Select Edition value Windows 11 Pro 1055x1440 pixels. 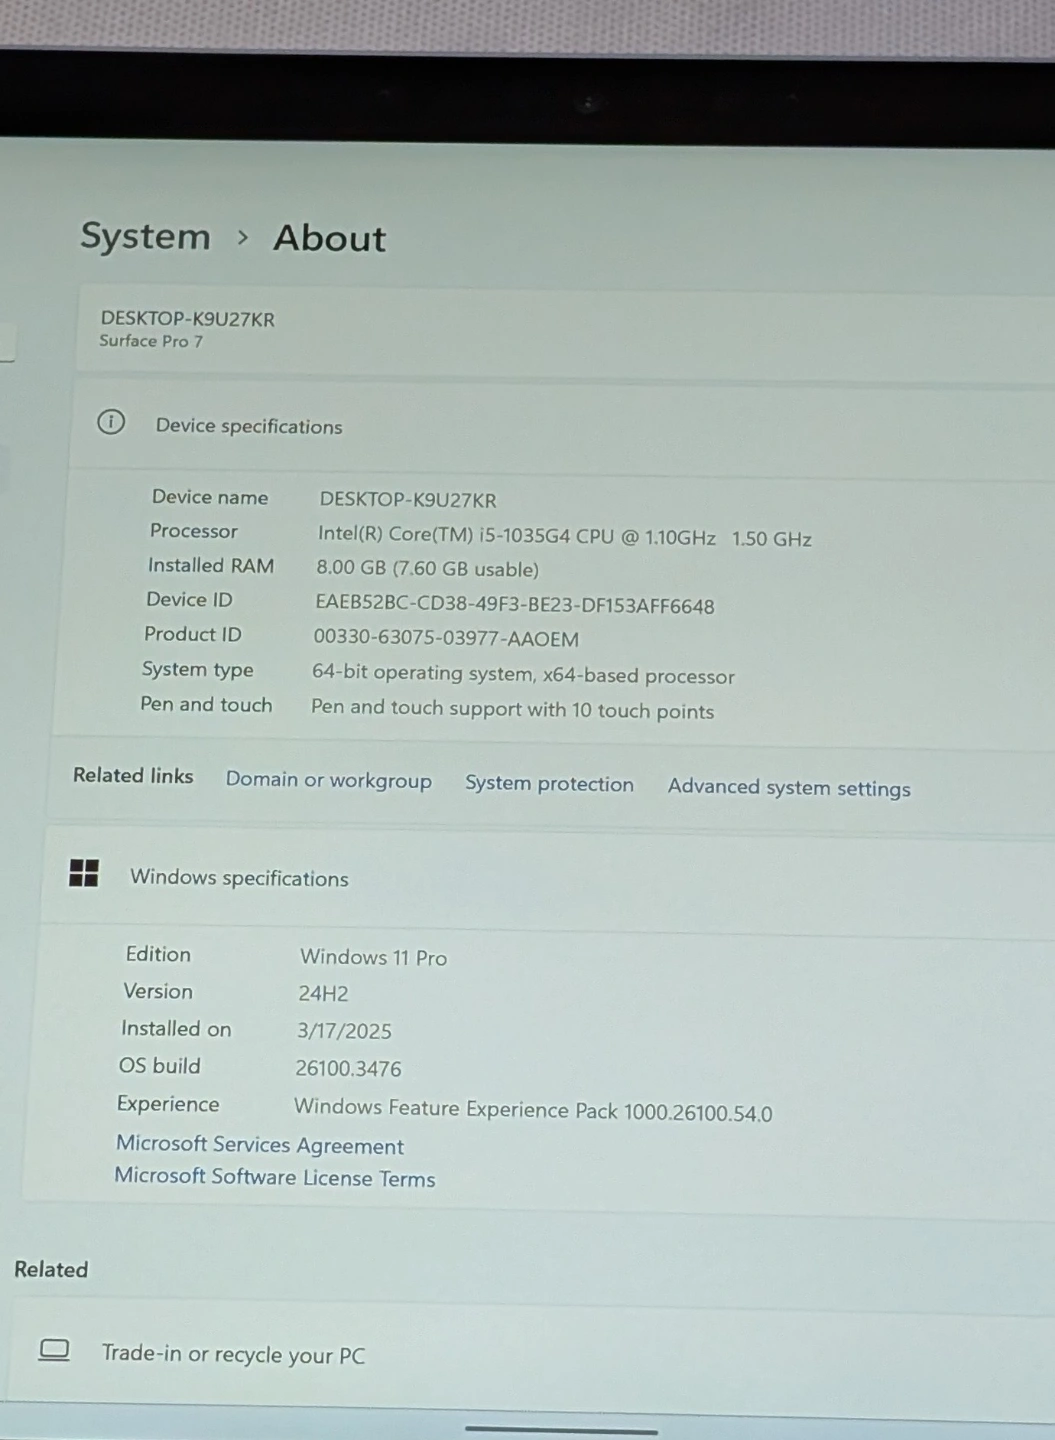(374, 957)
